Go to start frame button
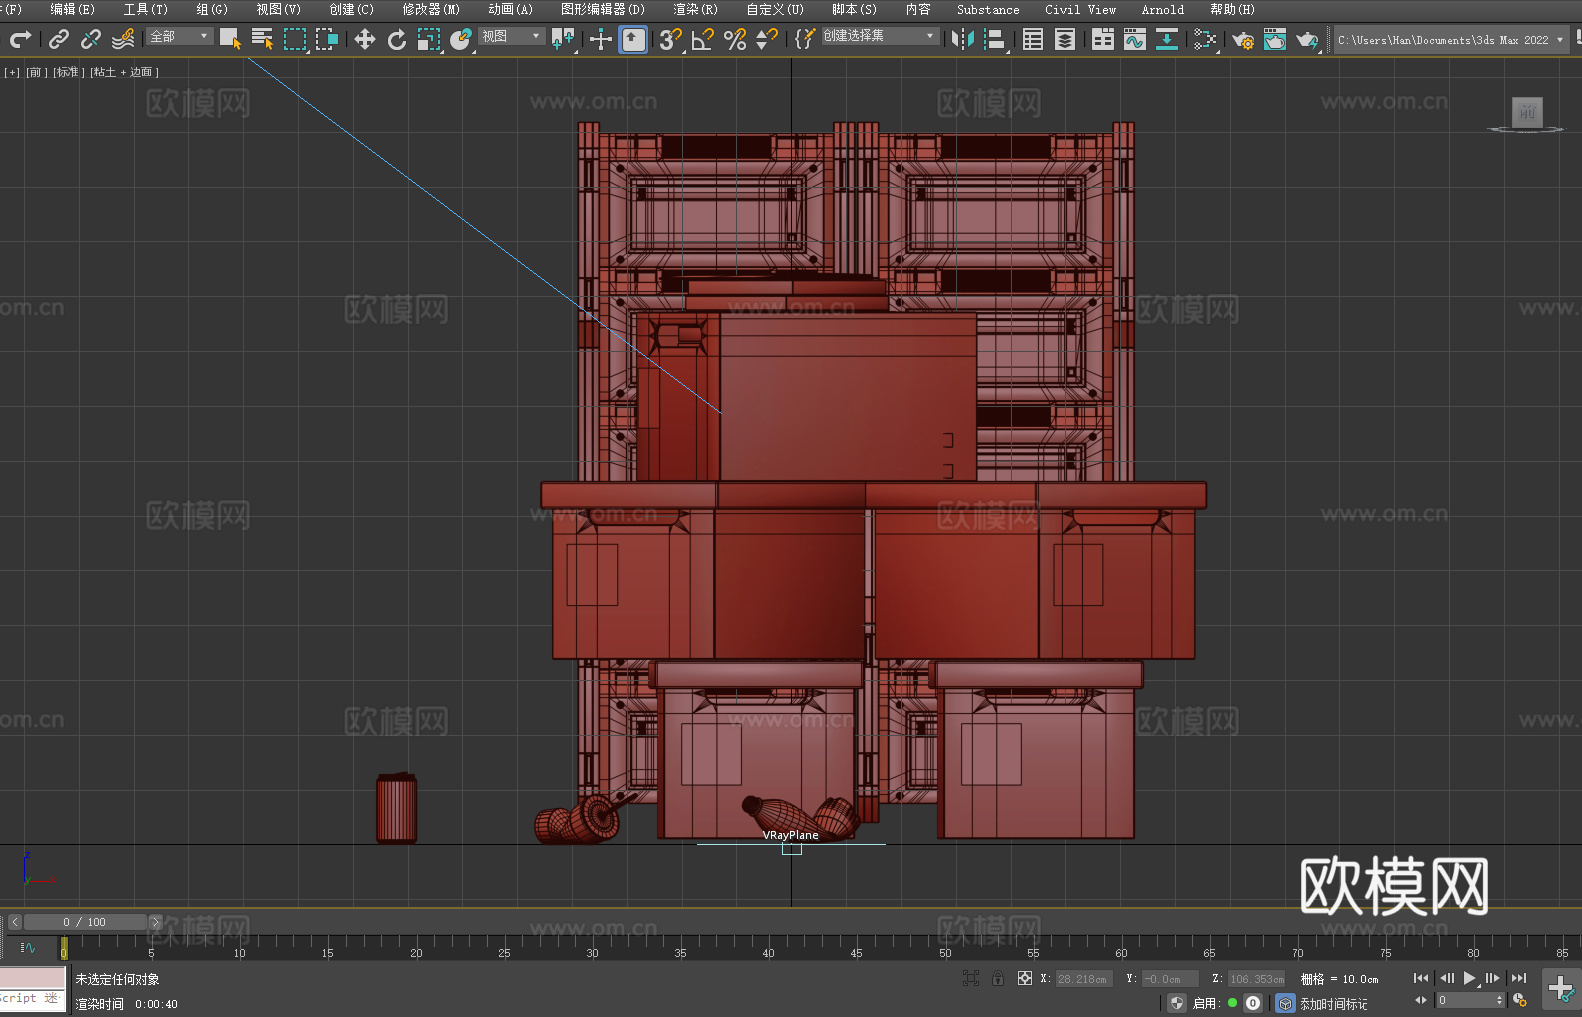Image resolution: width=1582 pixels, height=1017 pixels. (x=1421, y=978)
